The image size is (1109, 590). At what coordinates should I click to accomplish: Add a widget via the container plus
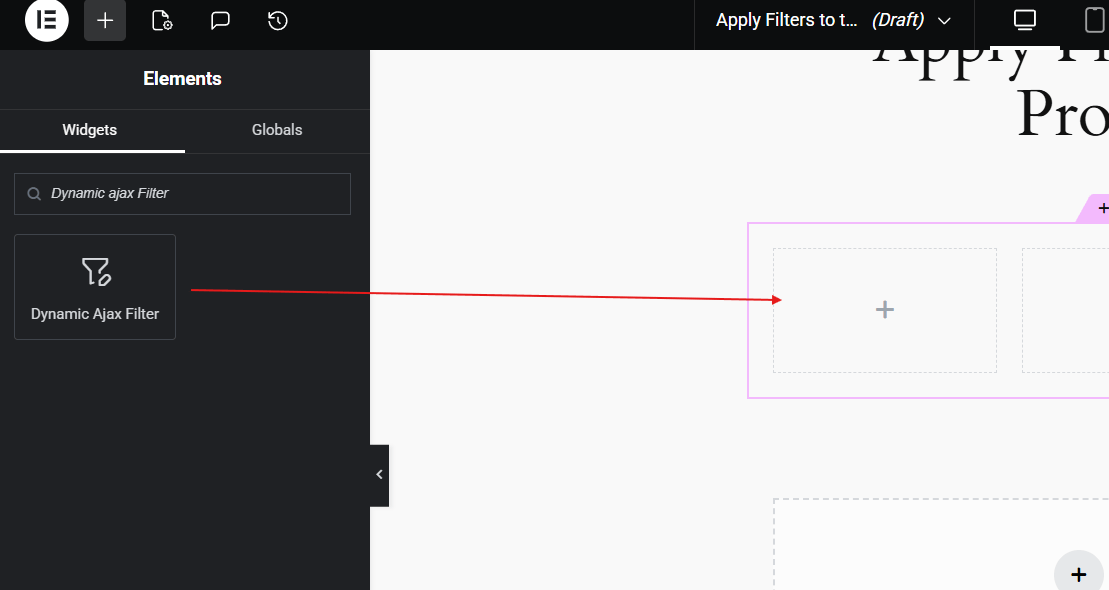click(x=884, y=309)
